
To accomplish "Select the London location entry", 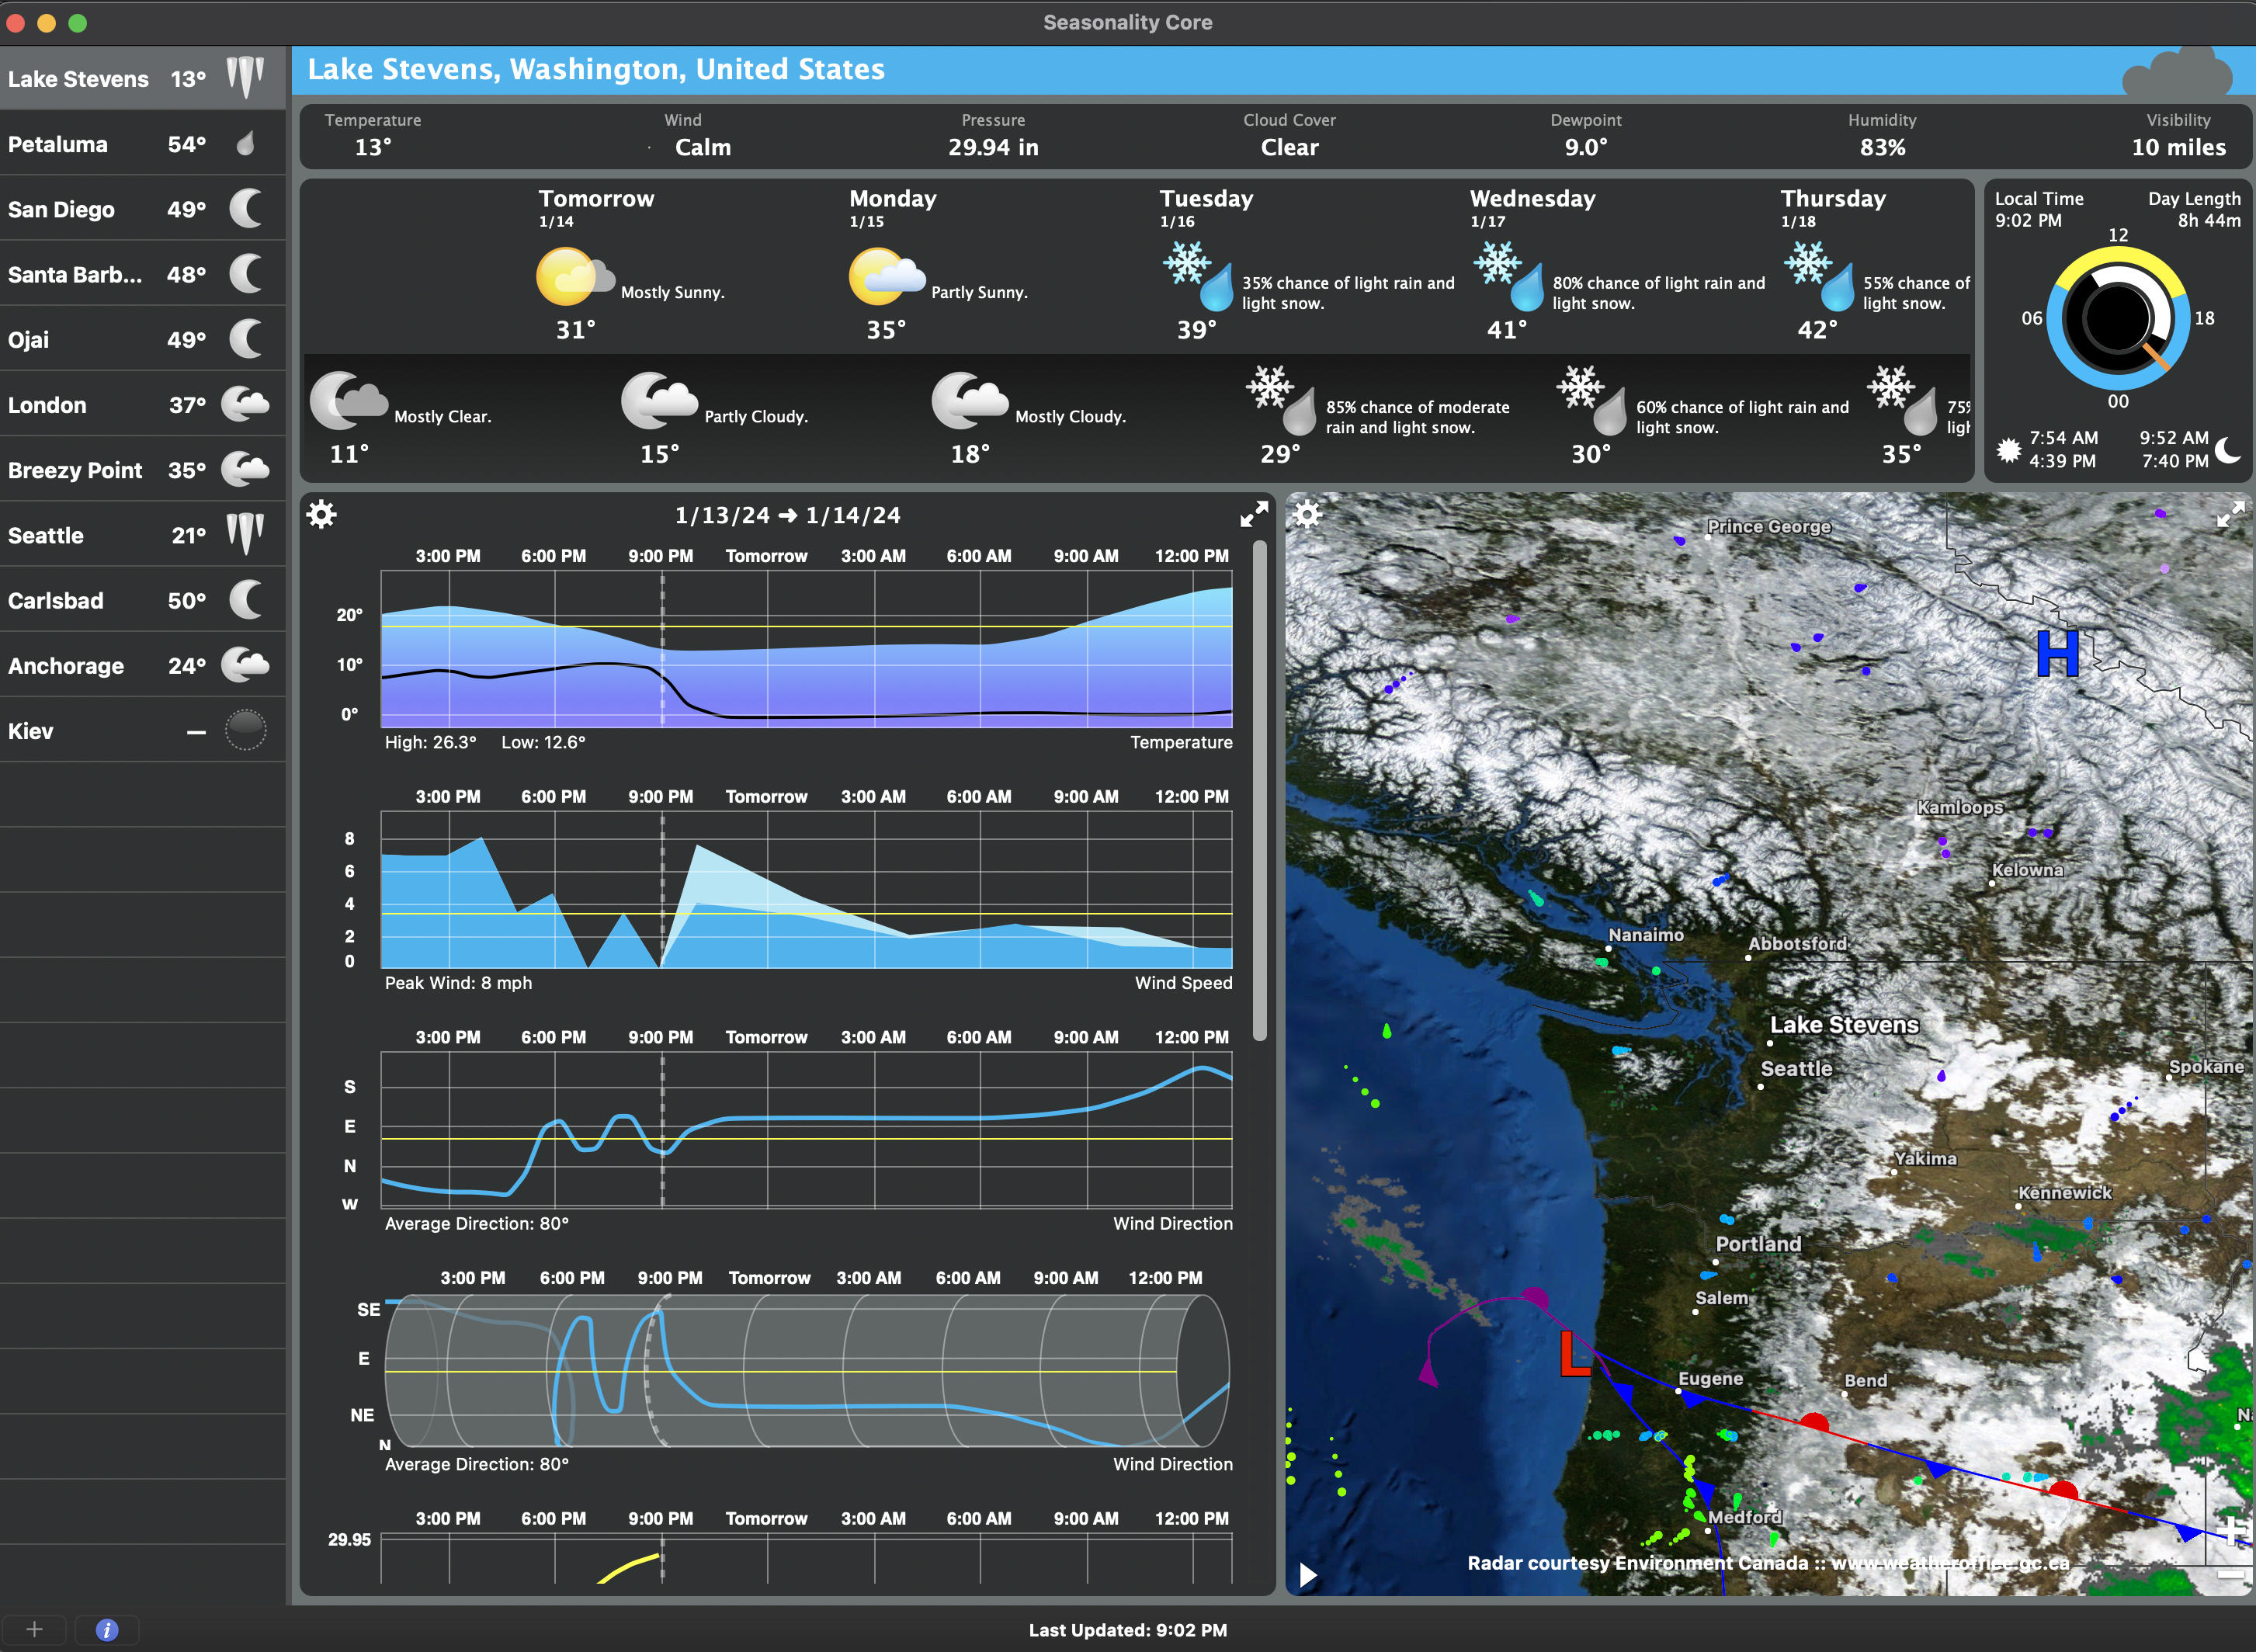I will (x=140, y=405).
